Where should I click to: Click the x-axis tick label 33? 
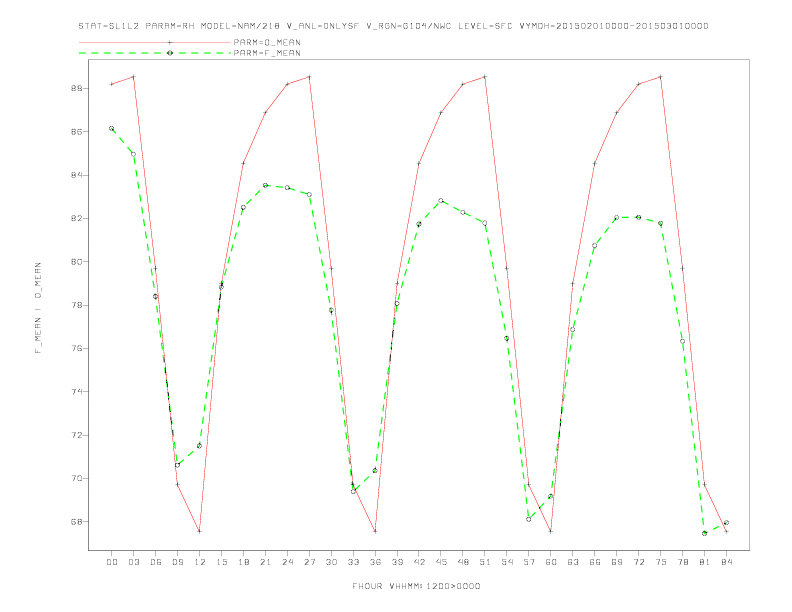(353, 562)
